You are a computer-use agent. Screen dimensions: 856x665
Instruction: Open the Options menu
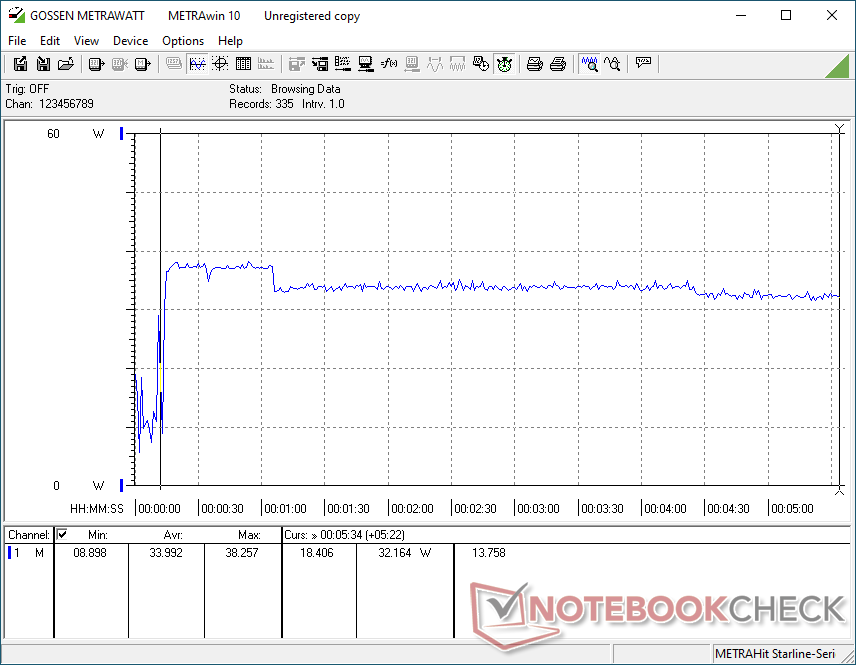pyautogui.click(x=183, y=41)
